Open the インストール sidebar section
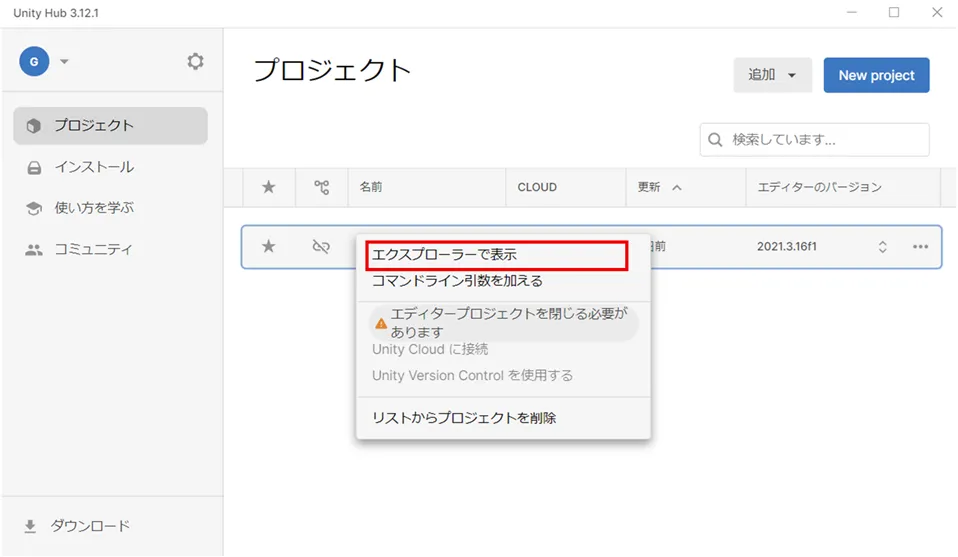The image size is (958, 557). (94, 167)
